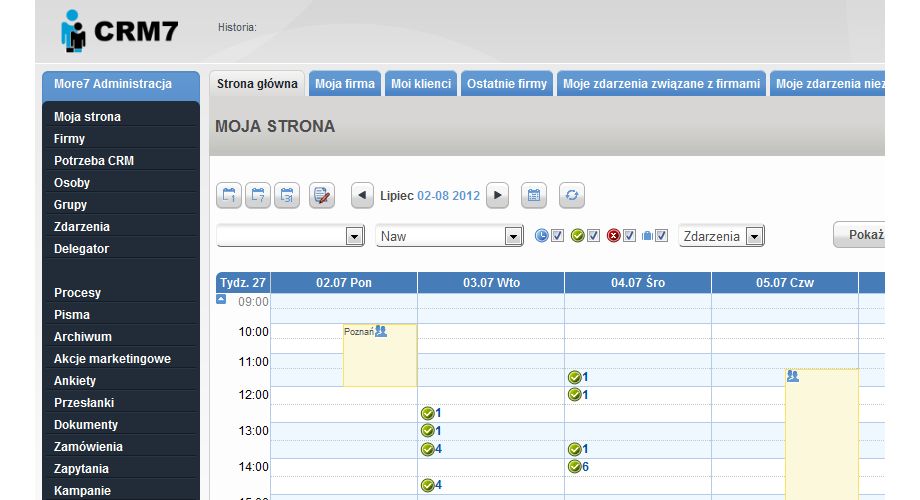Click people icon on Thursday event
920x500 pixels.
[793, 376]
